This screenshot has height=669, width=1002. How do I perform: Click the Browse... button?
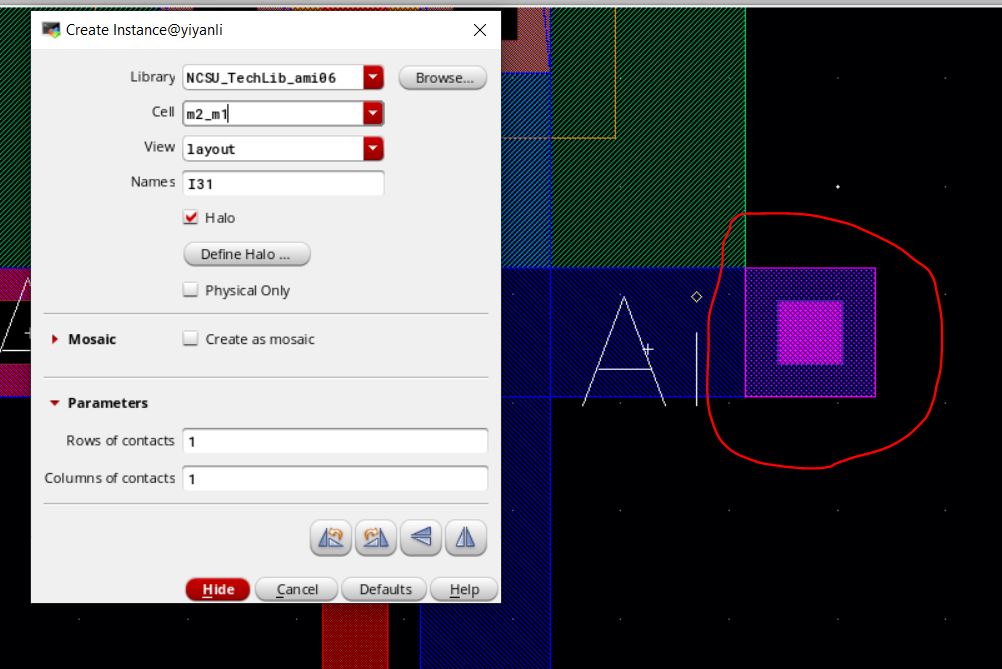click(442, 78)
